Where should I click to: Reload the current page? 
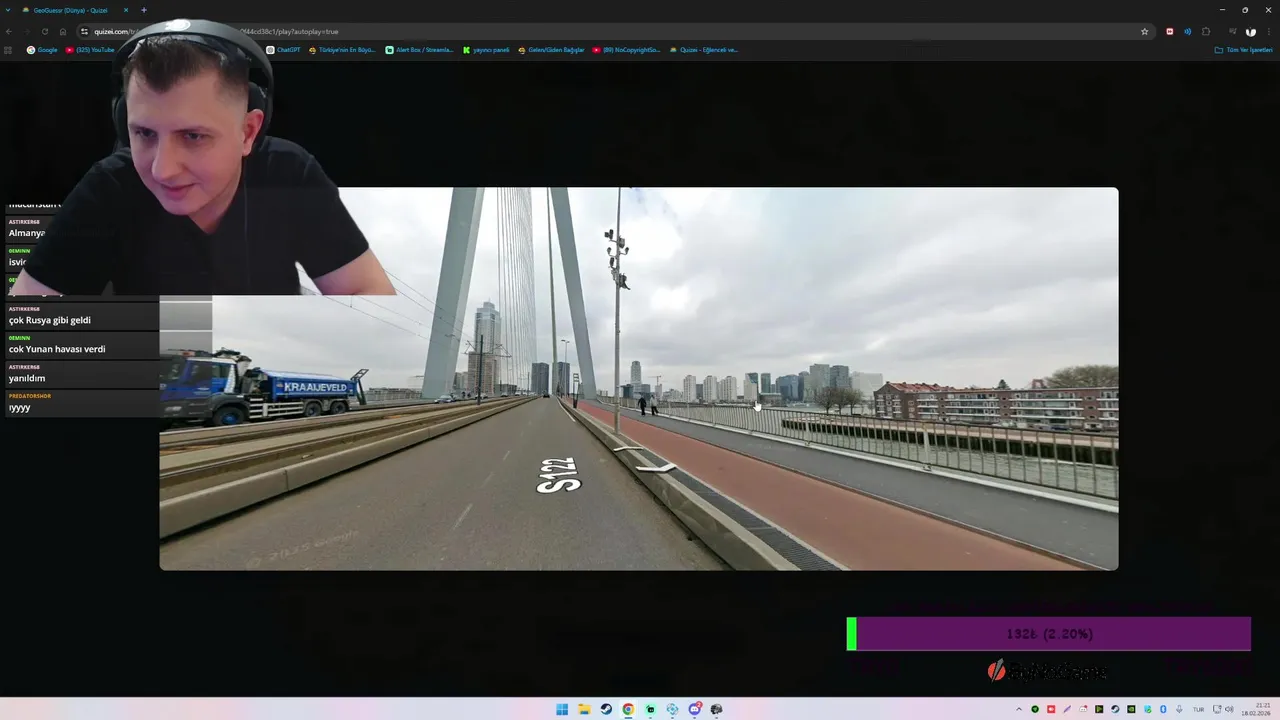tap(45, 31)
